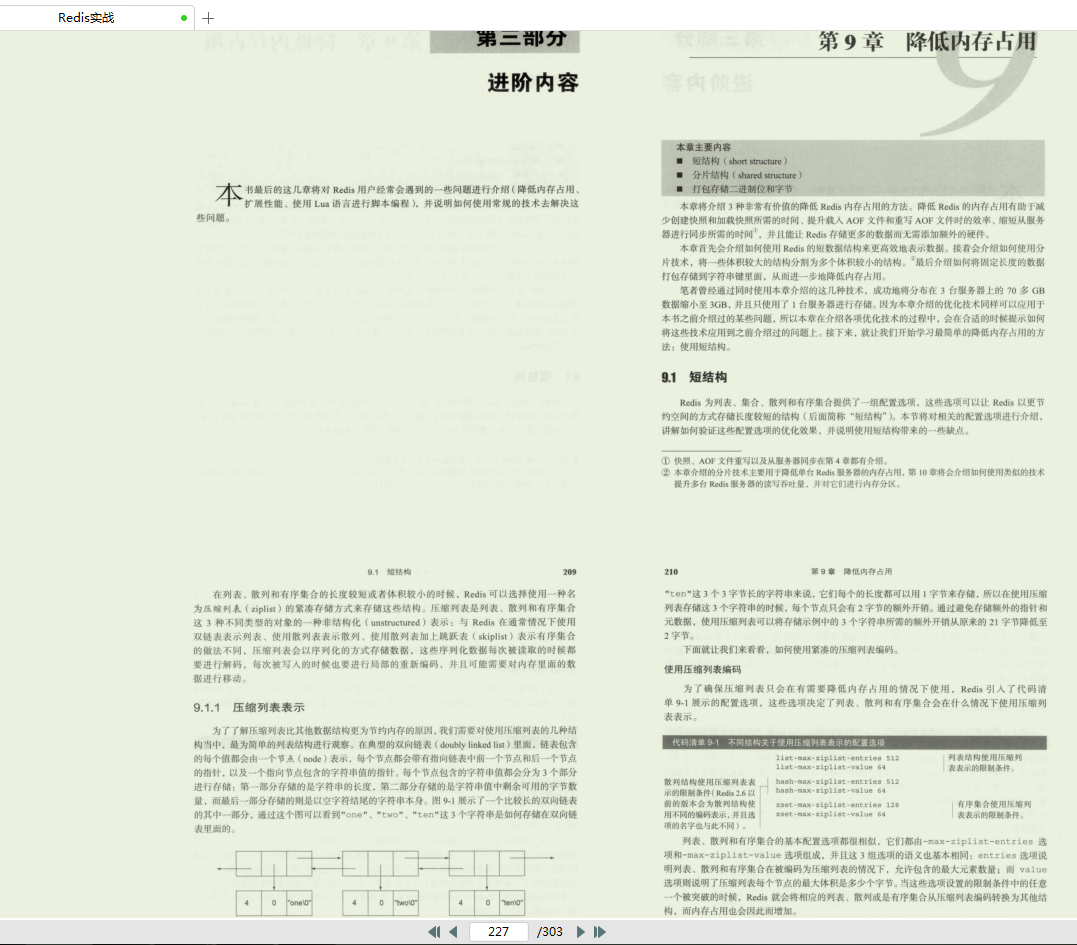The width and height of the screenshot is (1077, 945).
Task: Go to the previous page
Action: click(453, 932)
